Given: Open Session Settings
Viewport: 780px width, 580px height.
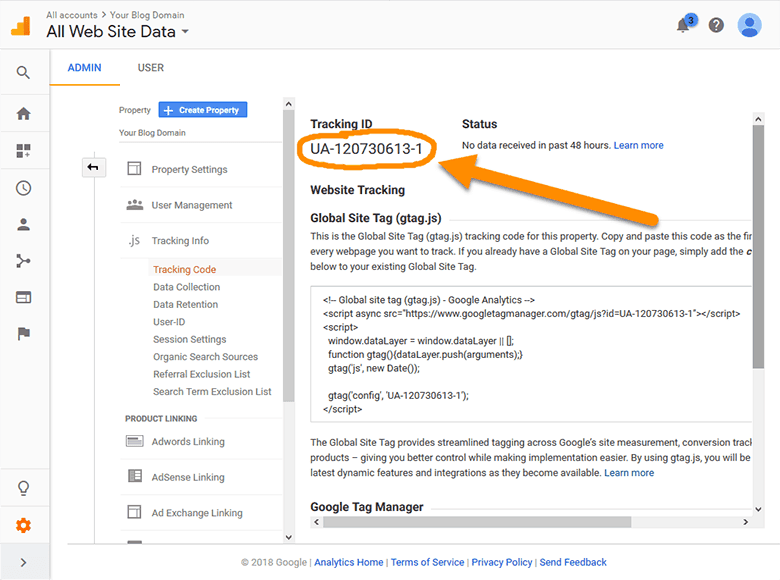Looking at the screenshot, I should [x=190, y=339].
